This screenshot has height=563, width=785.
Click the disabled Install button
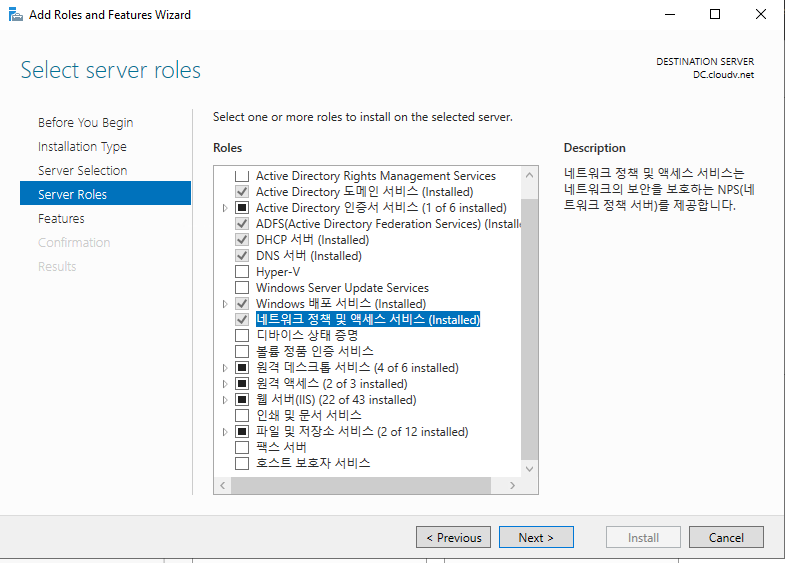[x=643, y=537]
